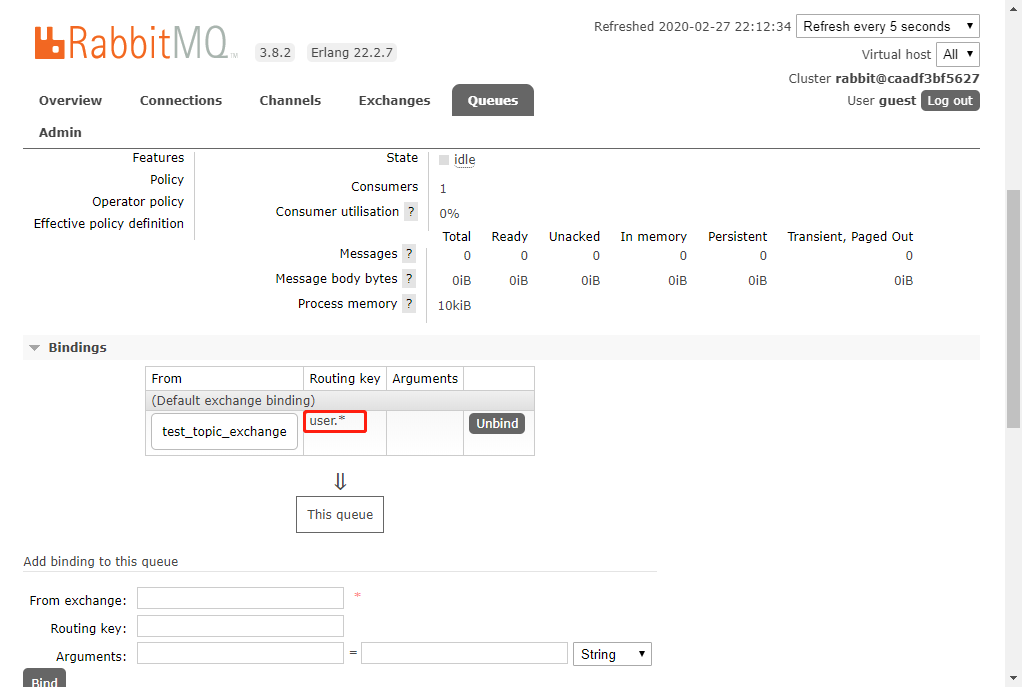The image size is (1022, 687).
Task: Click the Log out button
Action: point(950,100)
